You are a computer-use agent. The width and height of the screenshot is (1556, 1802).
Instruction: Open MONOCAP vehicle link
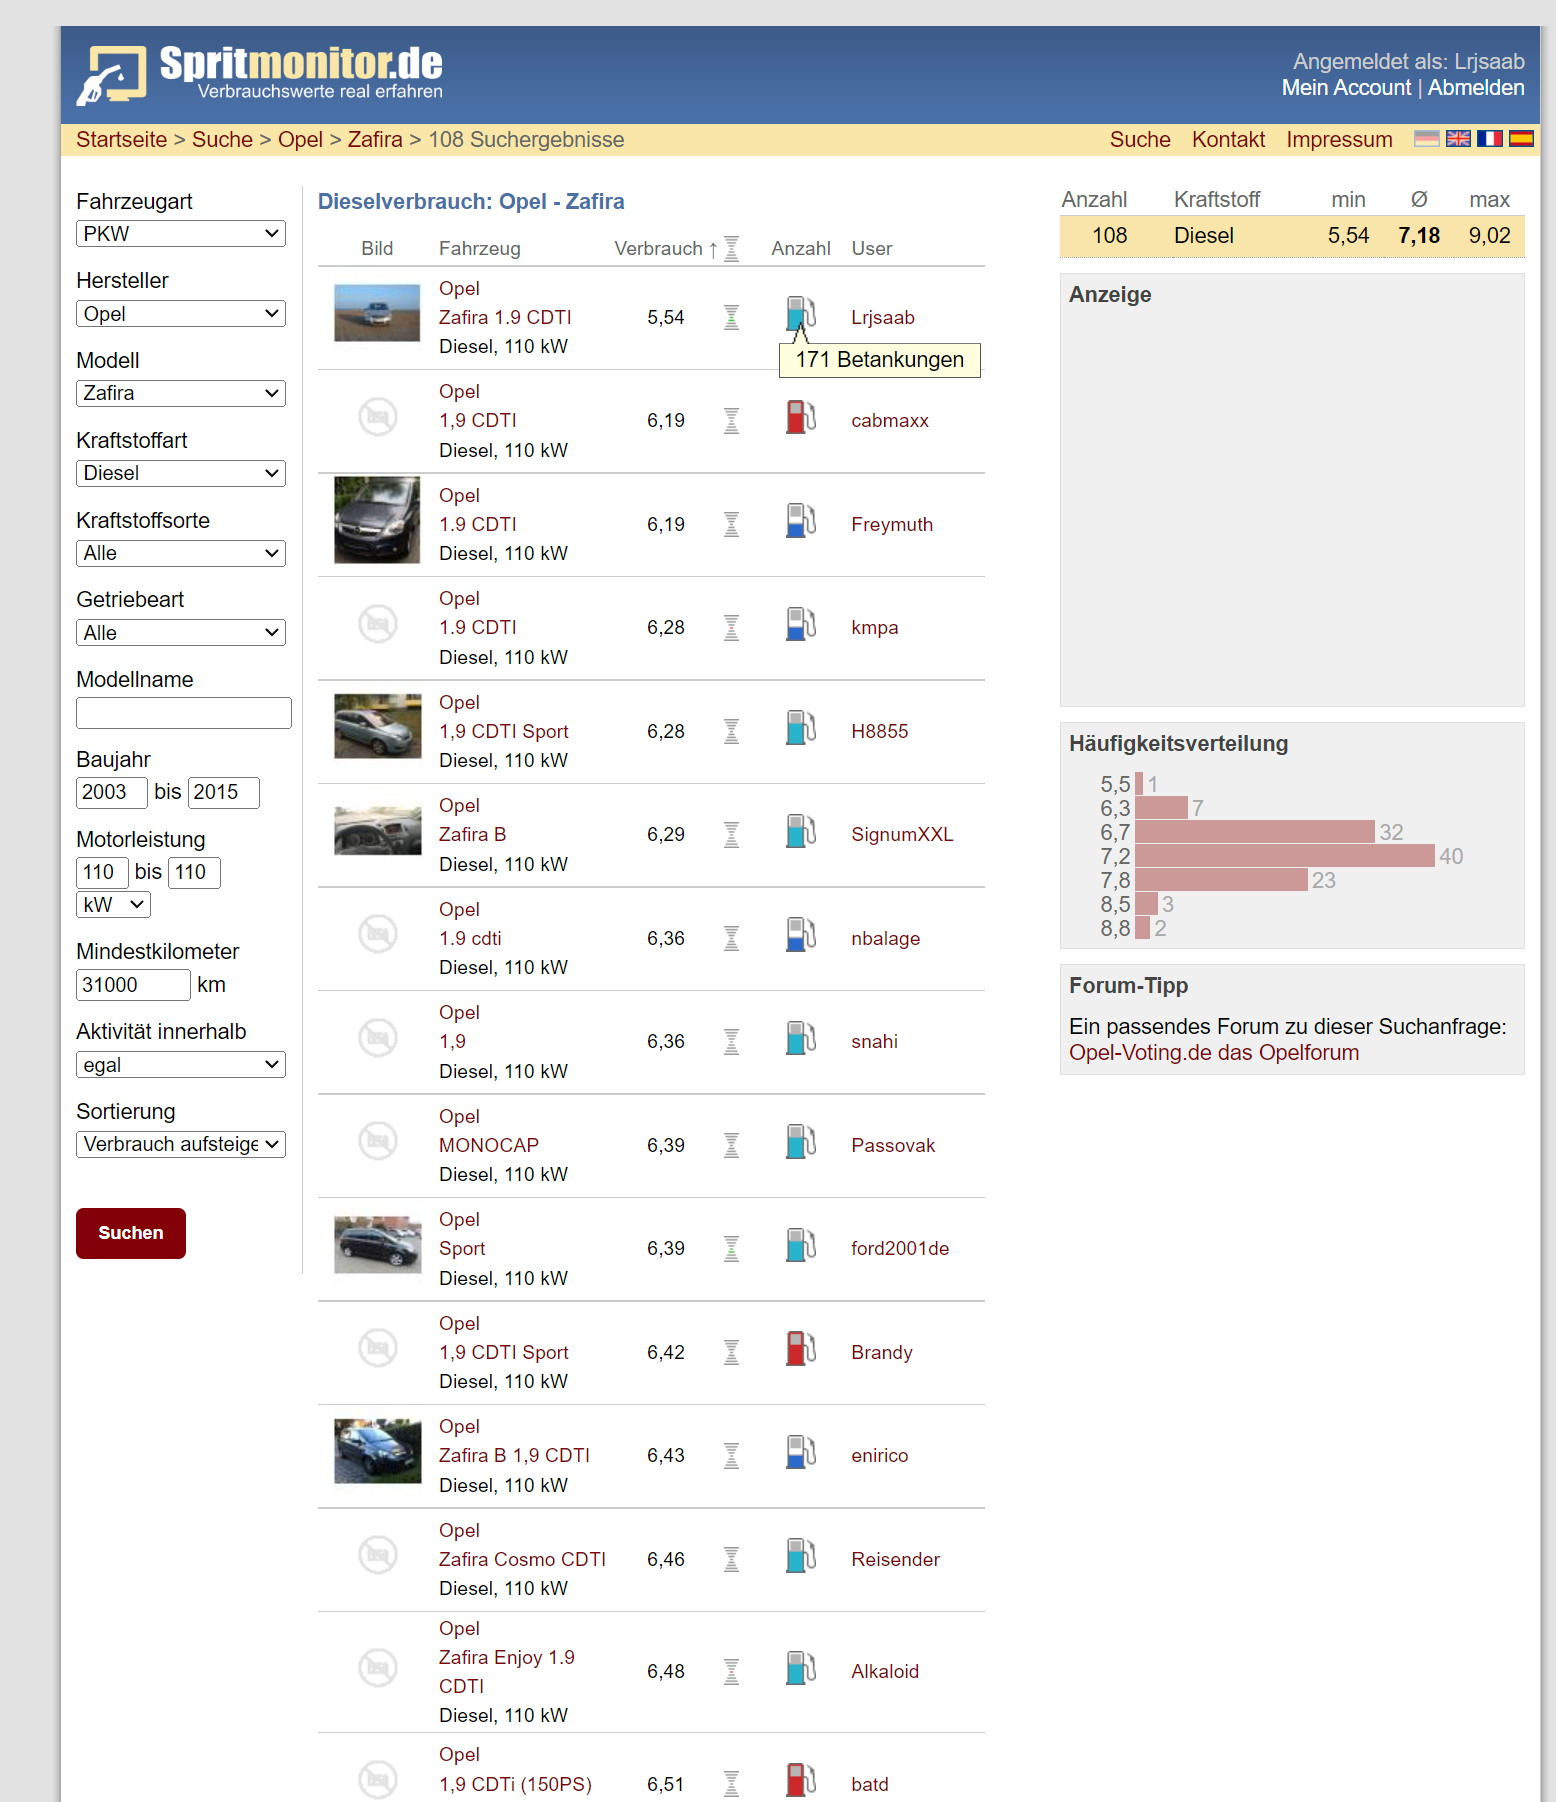(x=489, y=1146)
